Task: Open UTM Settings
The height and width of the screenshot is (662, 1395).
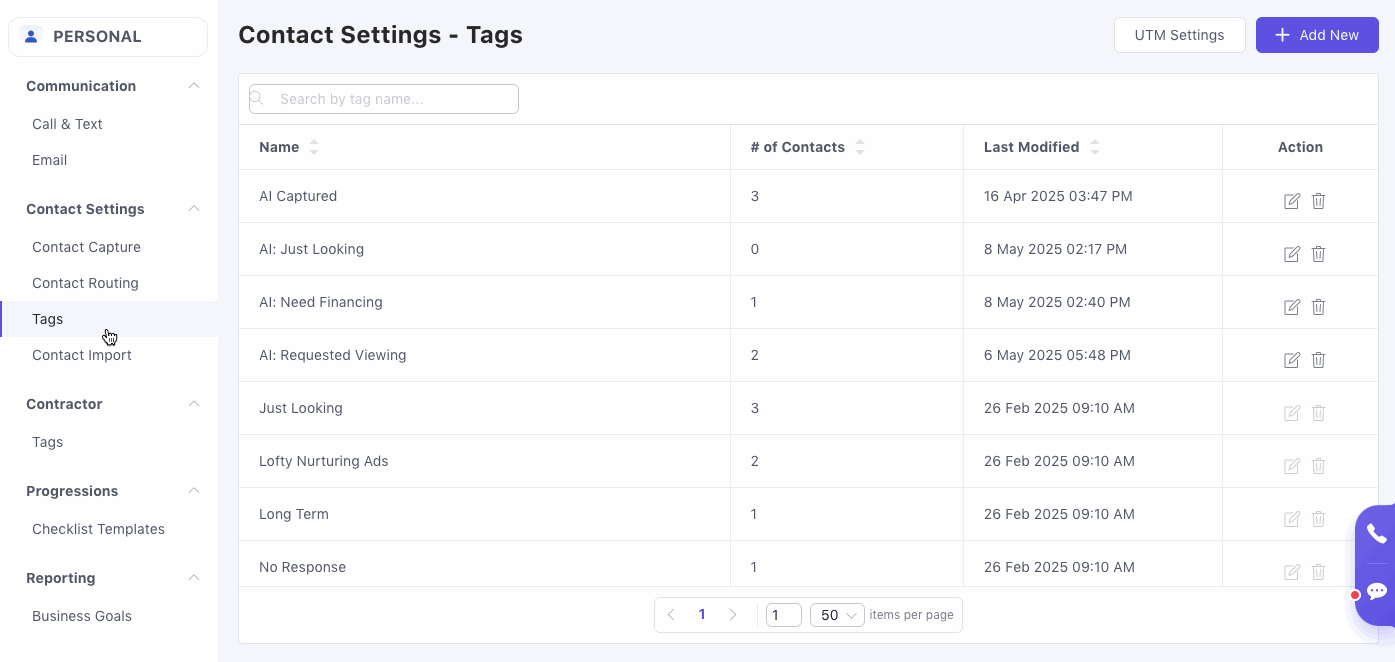Action: [x=1179, y=35]
